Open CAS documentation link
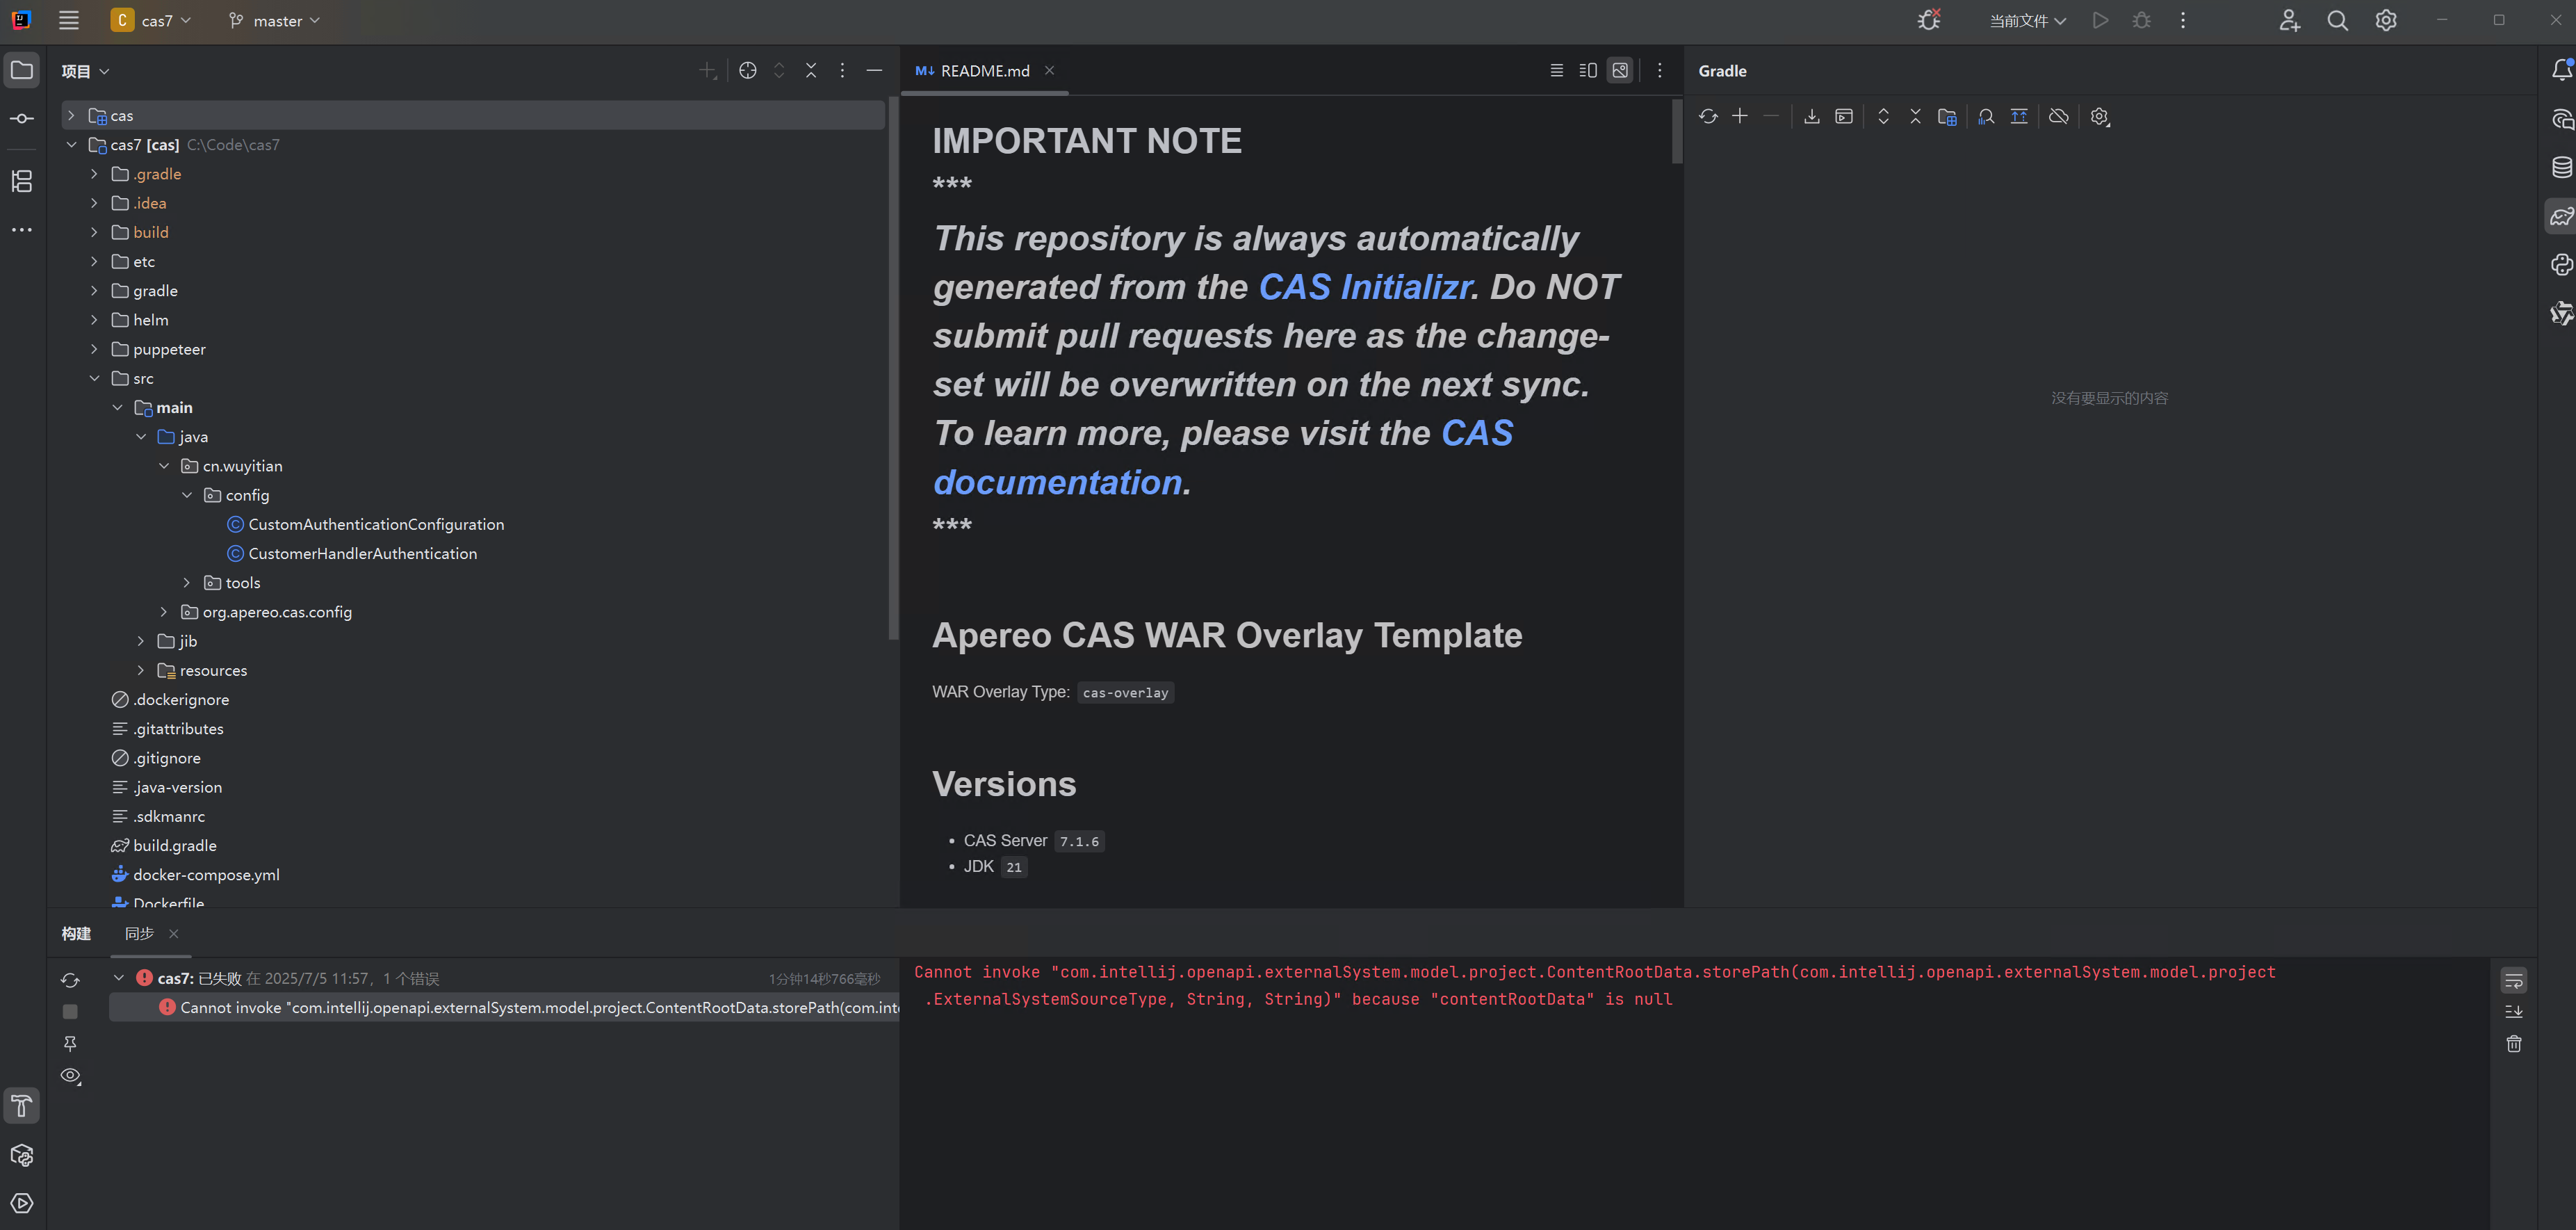This screenshot has height=1230, width=2576. point(1223,457)
